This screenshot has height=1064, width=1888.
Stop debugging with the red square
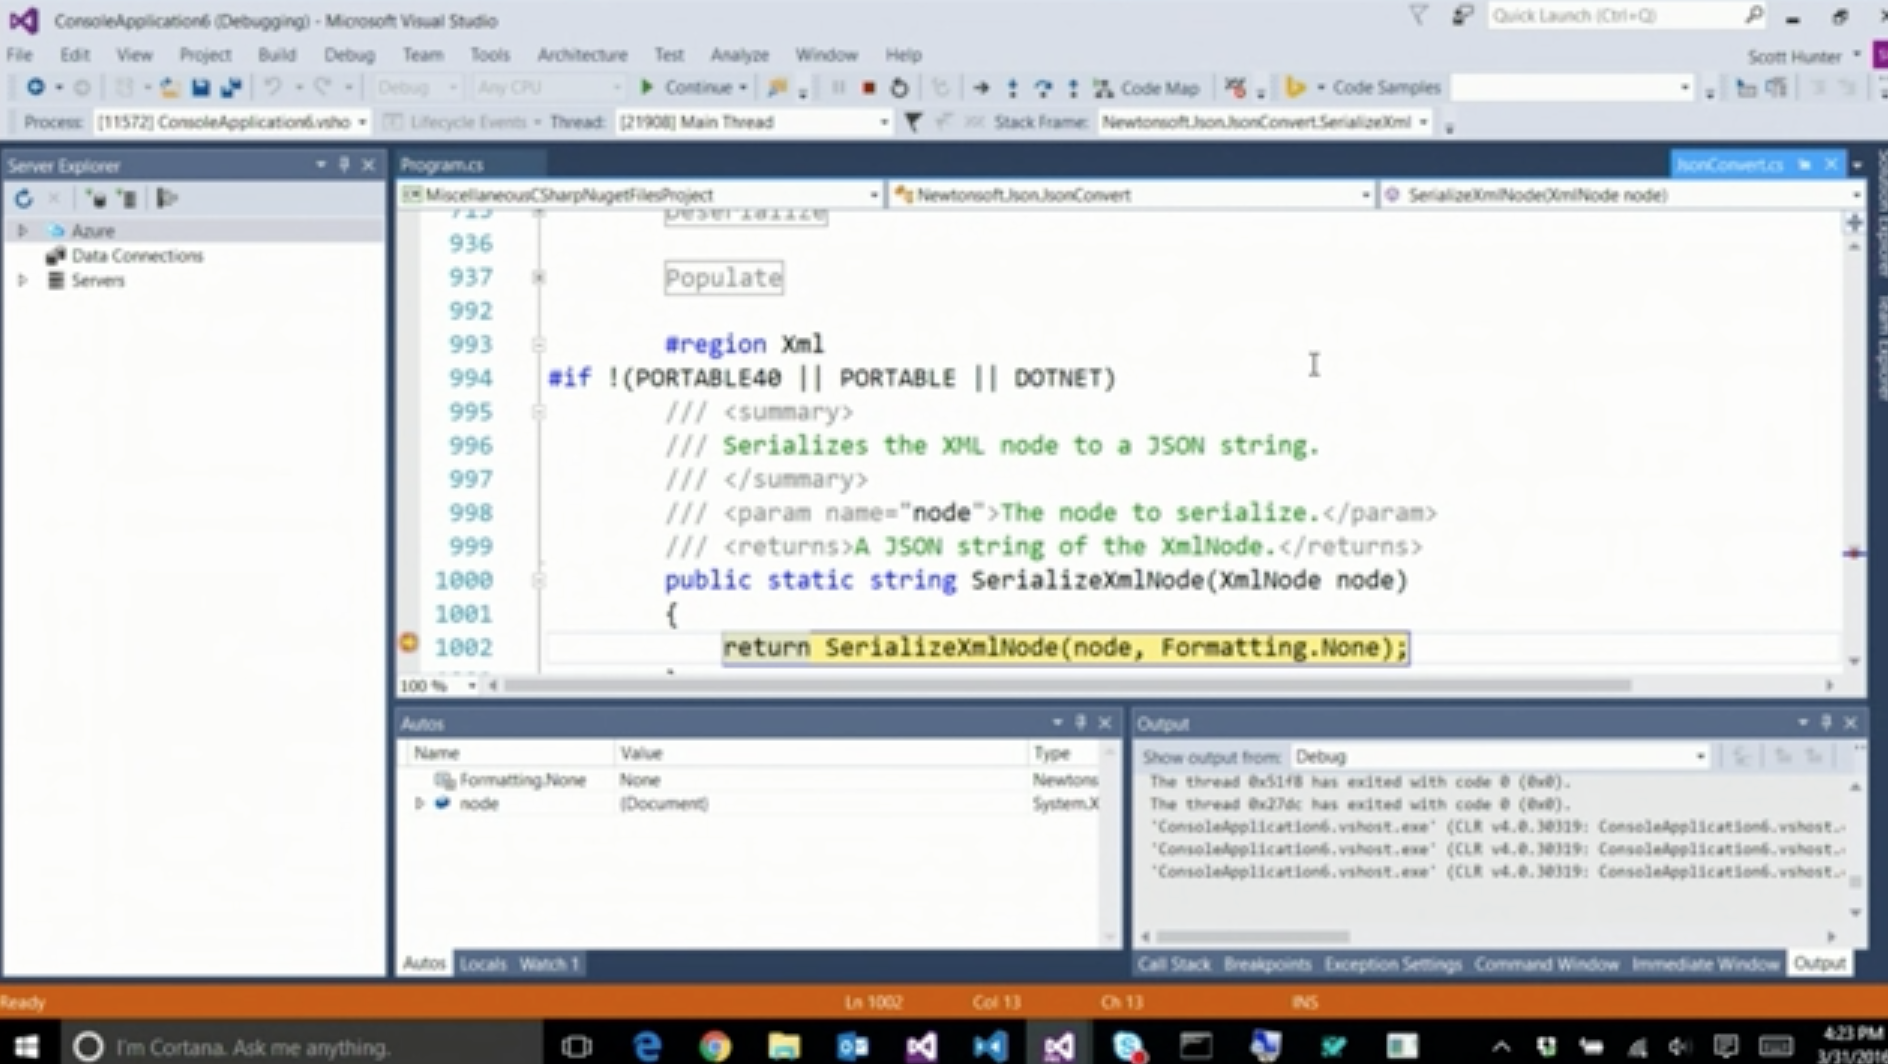[869, 88]
